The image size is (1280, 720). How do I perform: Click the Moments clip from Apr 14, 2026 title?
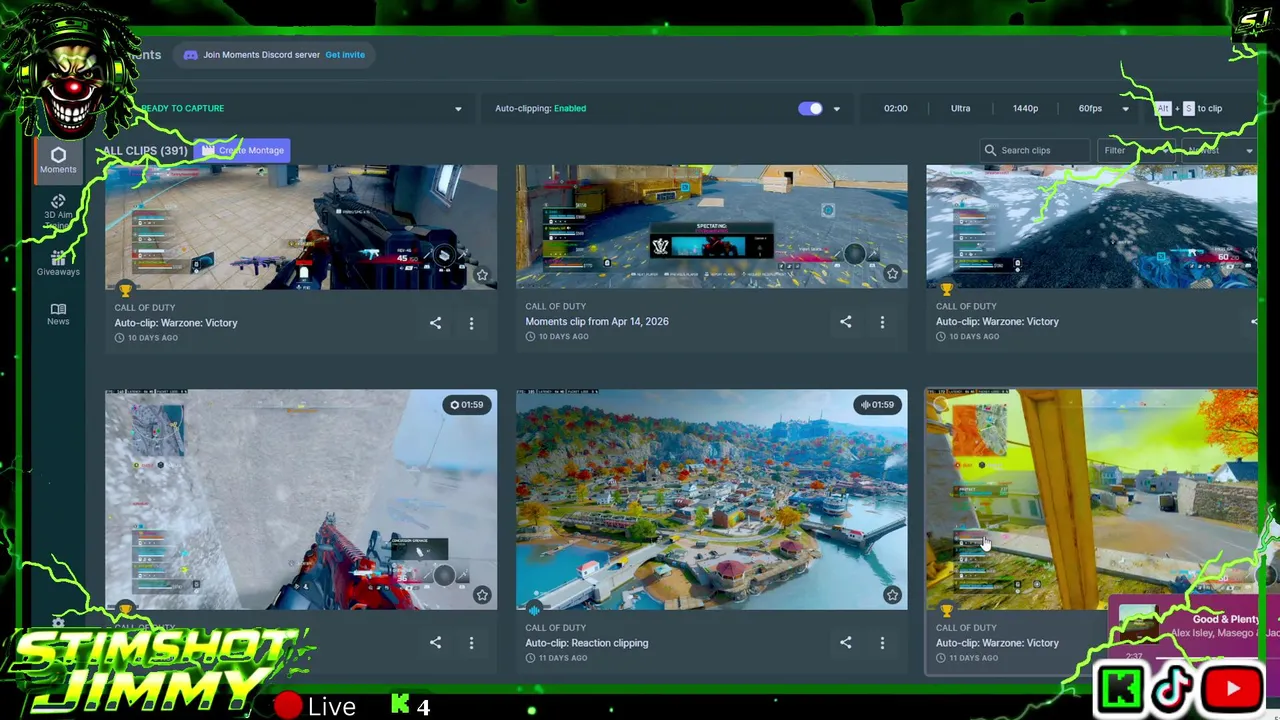597,321
